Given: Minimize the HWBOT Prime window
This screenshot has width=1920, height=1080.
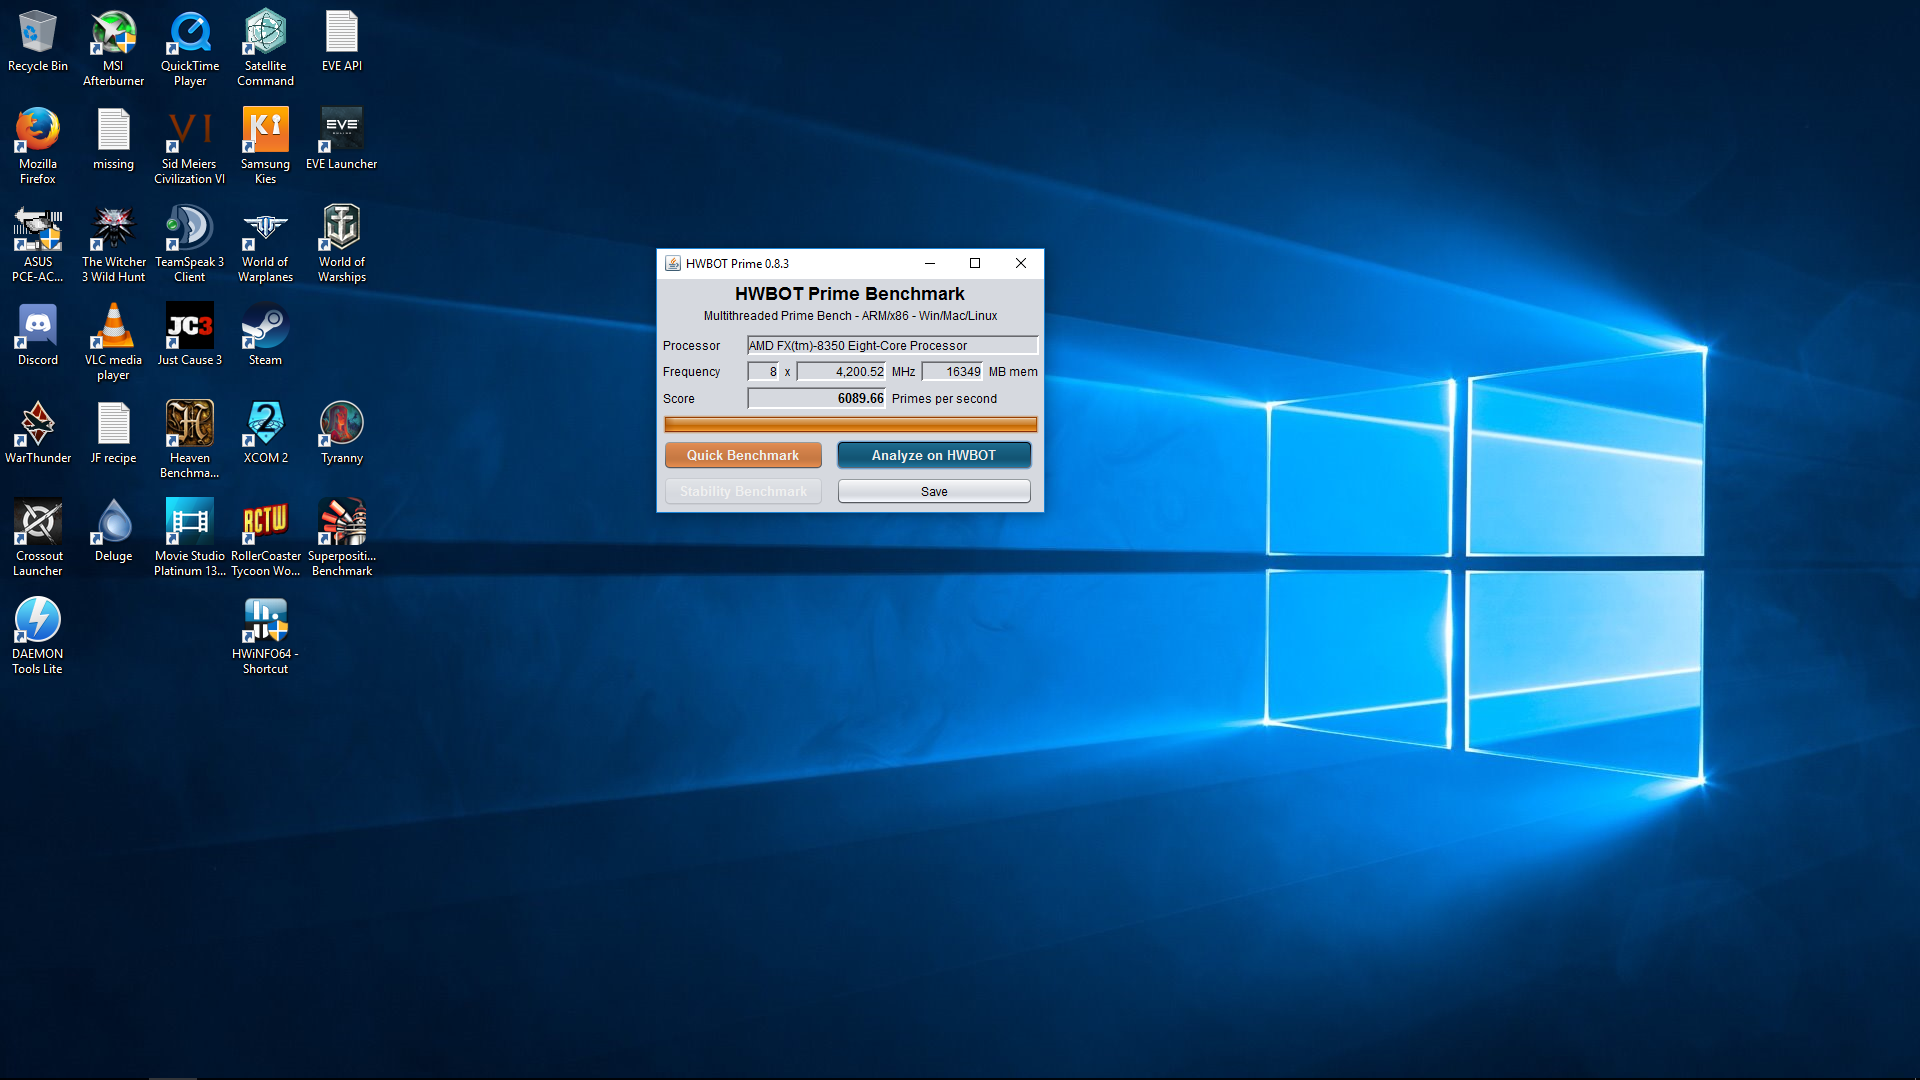Looking at the screenshot, I should [x=930, y=263].
